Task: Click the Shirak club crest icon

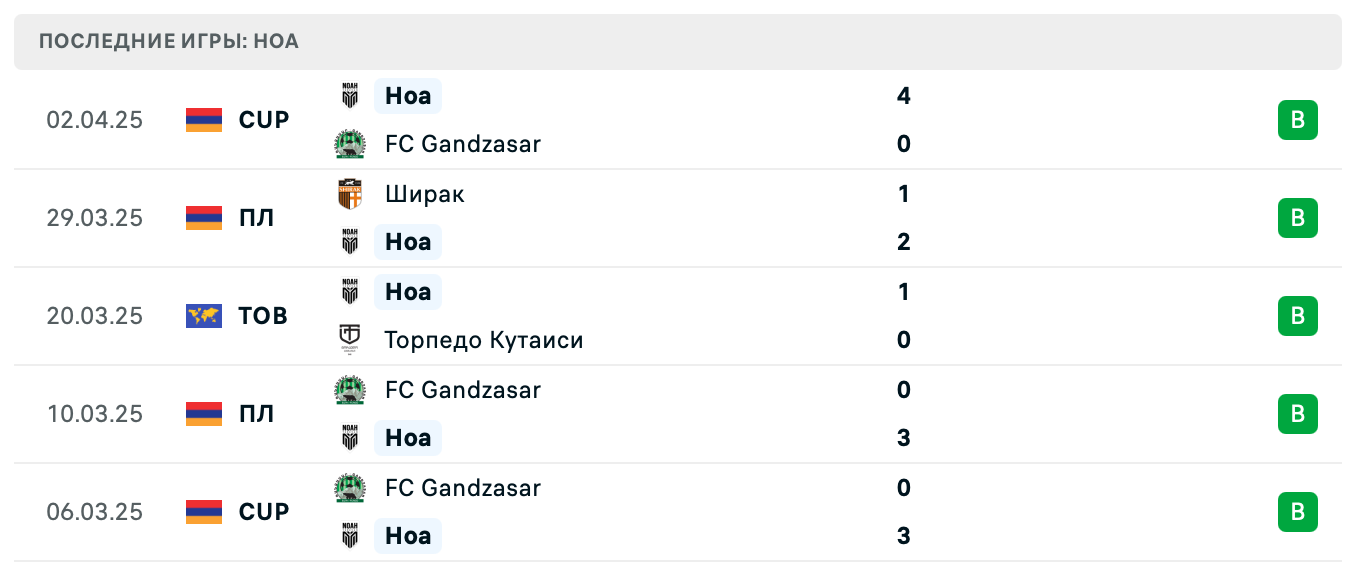Action: 350,194
